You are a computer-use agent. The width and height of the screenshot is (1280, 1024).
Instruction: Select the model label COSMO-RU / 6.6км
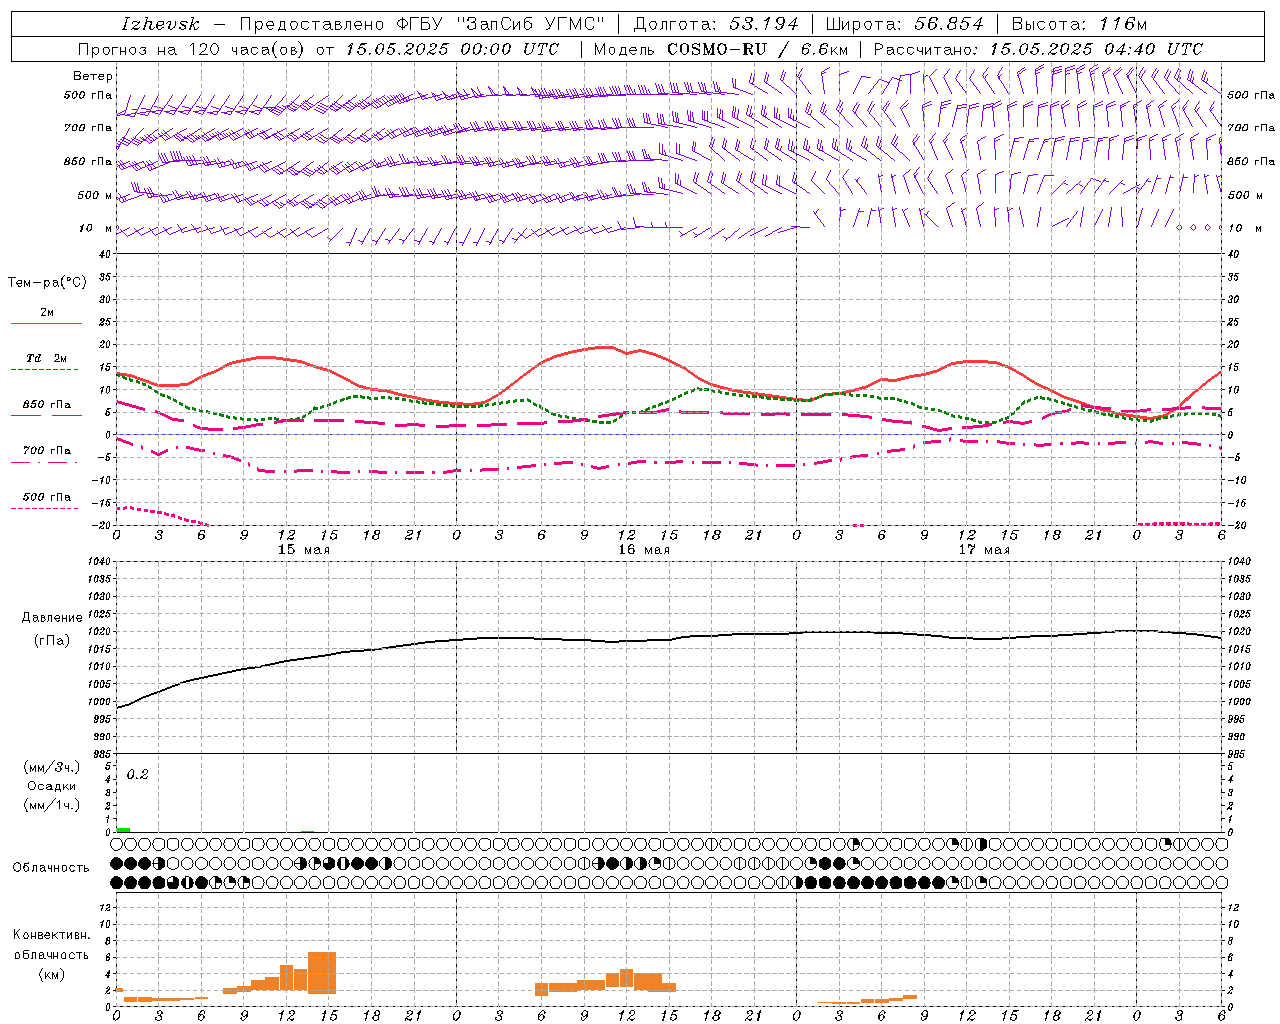tap(757, 49)
